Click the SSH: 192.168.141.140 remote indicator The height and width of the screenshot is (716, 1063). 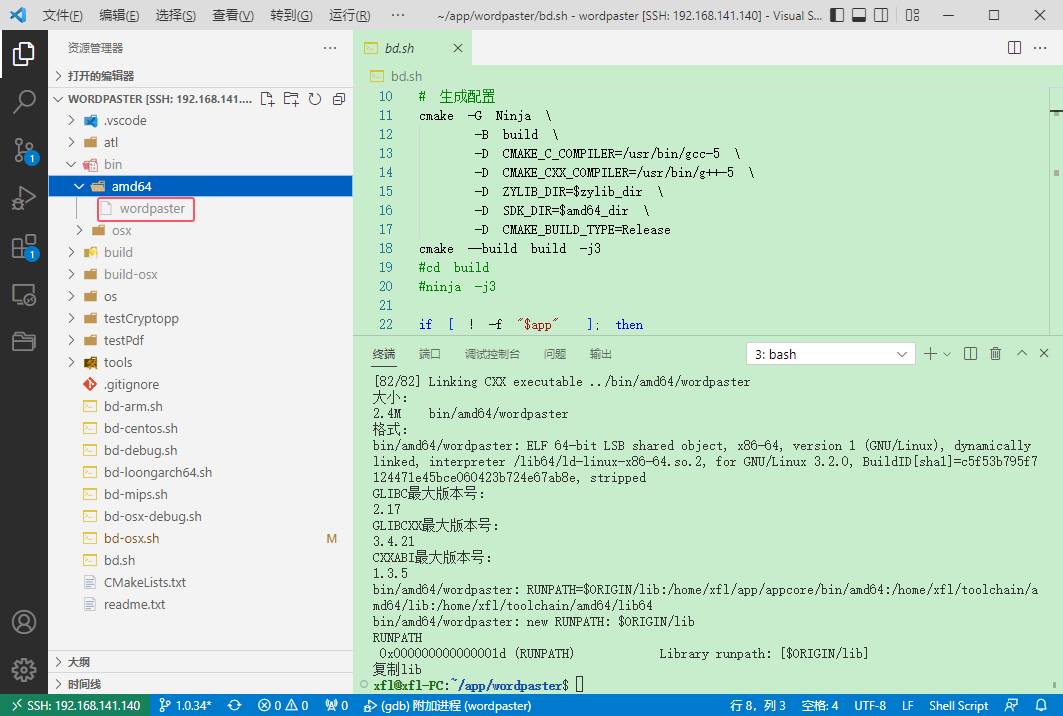75,705
